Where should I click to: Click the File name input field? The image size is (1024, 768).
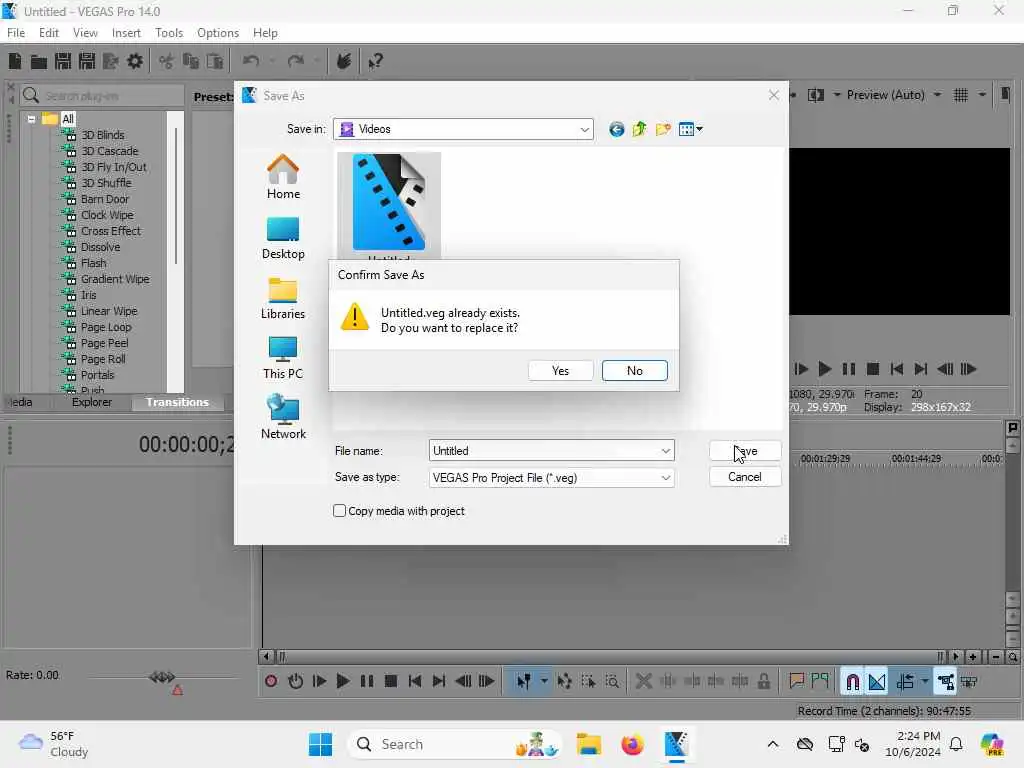(x=543, y=451)
